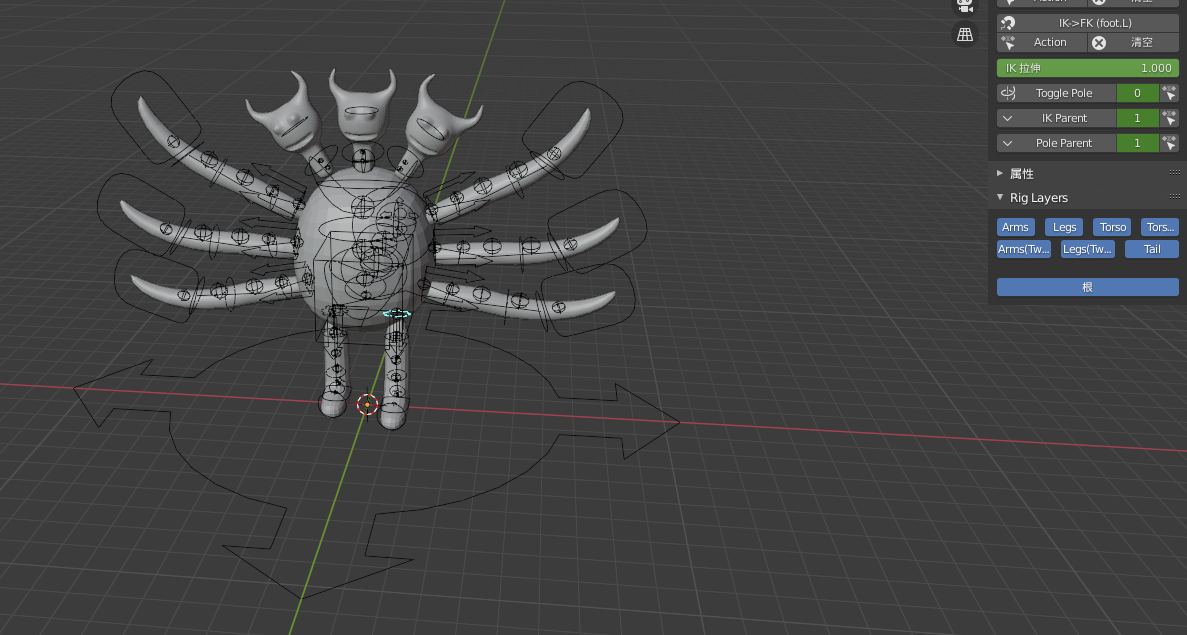This screenshot has height=635, width=1187.
Task: Toggle the Legs rig layer
Action: click(x=1064, y=227)
